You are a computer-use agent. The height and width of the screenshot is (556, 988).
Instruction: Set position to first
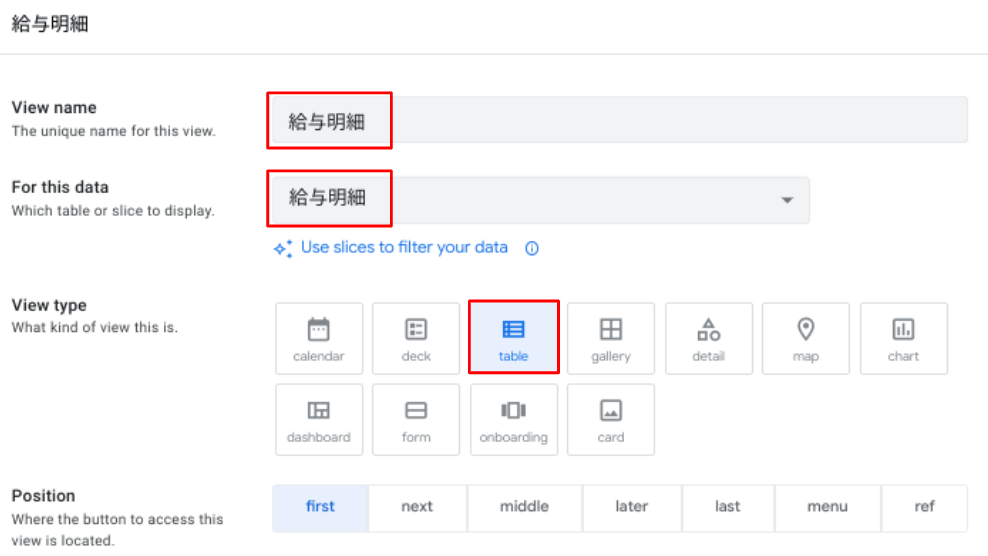[x=320, y=507]
